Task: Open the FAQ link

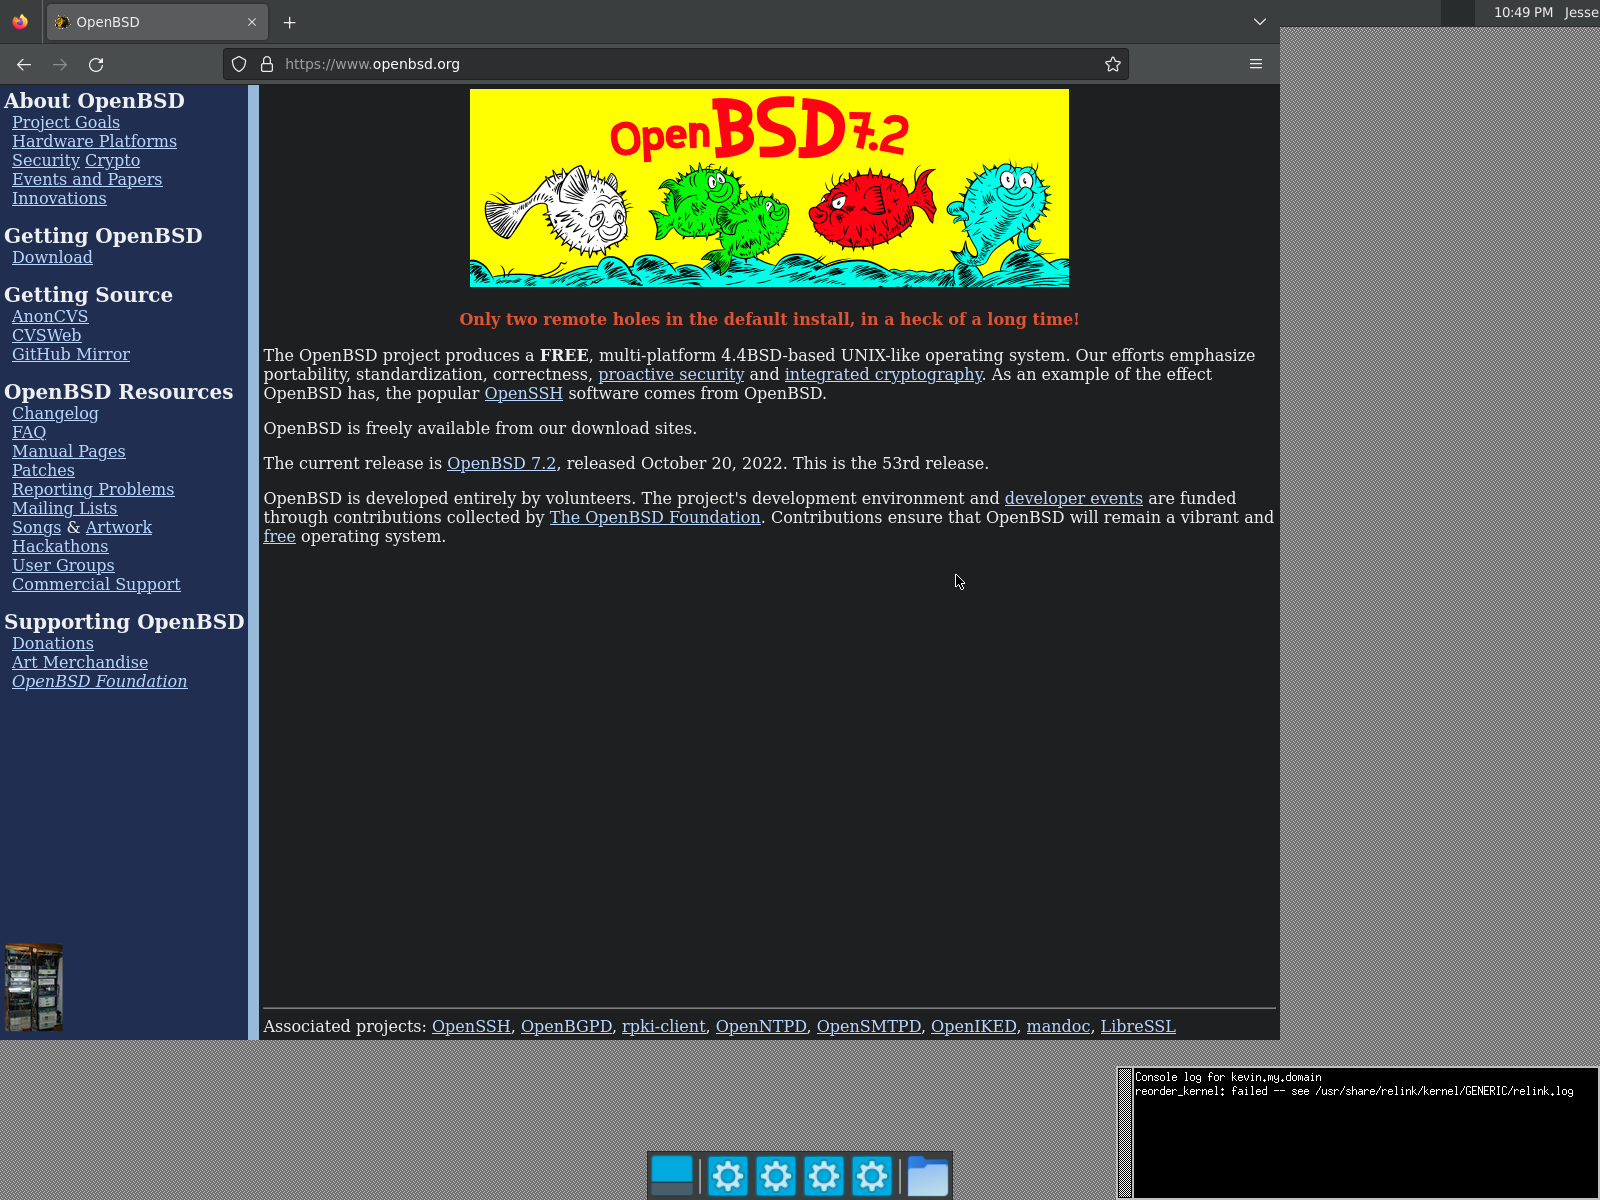Action: point(29,432)
